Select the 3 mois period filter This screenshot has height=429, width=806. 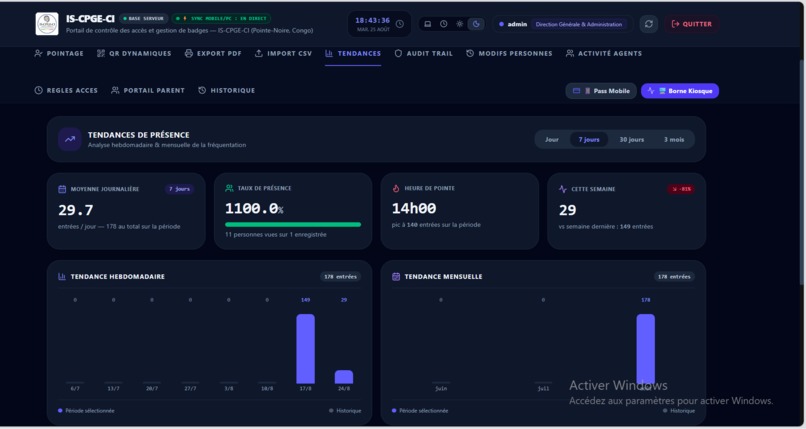pos(673,140)
